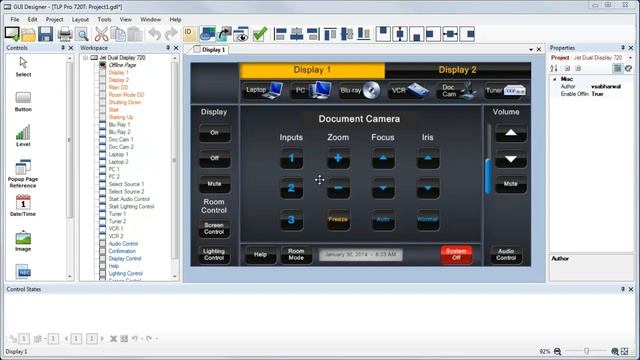Click the Freeze button under Zoom
This screenshot has height=360, width=640.
[x=338, y=219]
